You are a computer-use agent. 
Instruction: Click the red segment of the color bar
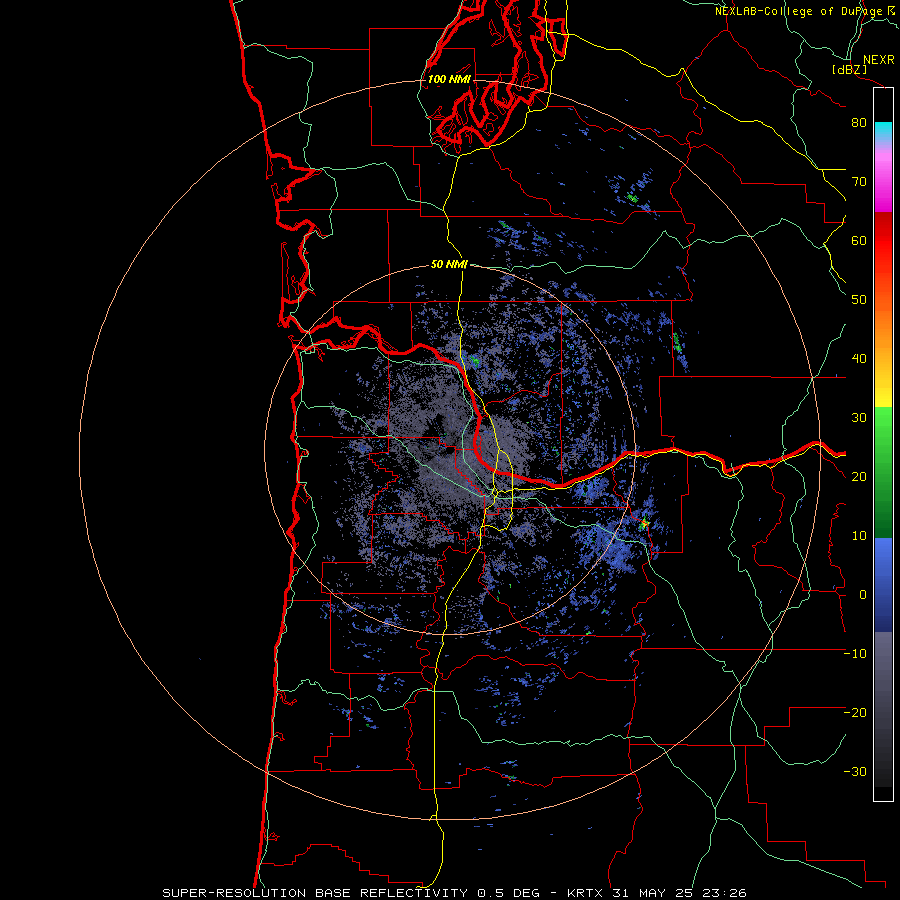click(x=883, y=238)
